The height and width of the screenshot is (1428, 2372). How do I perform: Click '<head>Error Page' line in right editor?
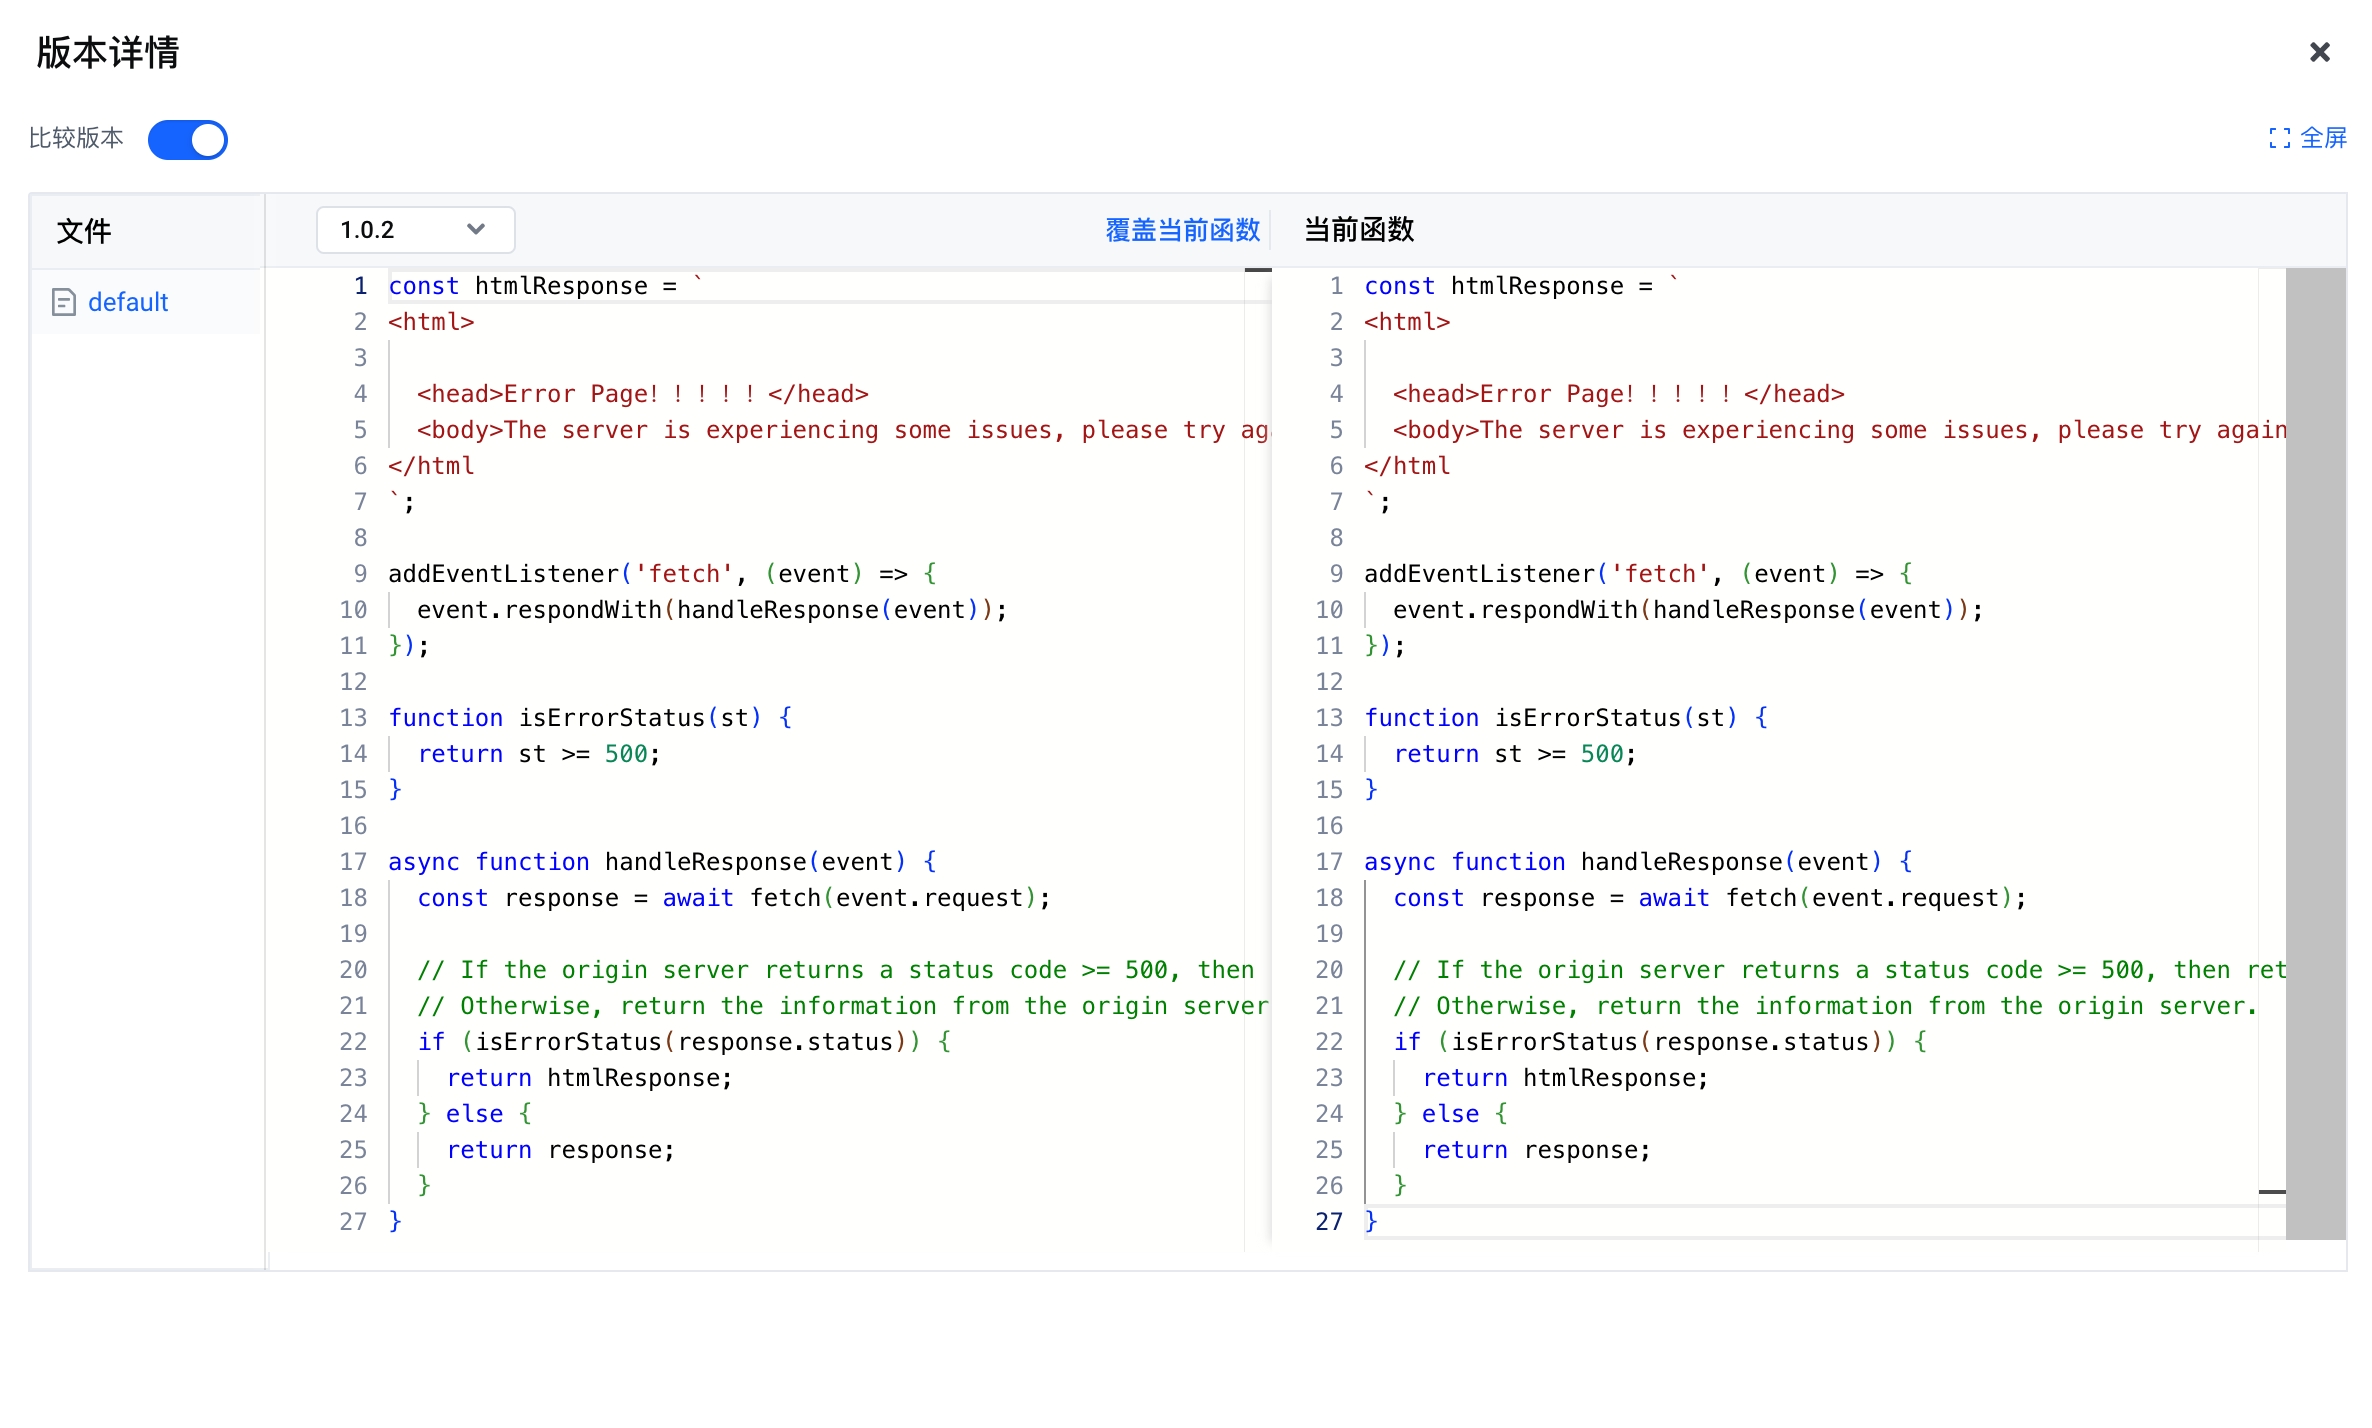(x=1618, y=394)
